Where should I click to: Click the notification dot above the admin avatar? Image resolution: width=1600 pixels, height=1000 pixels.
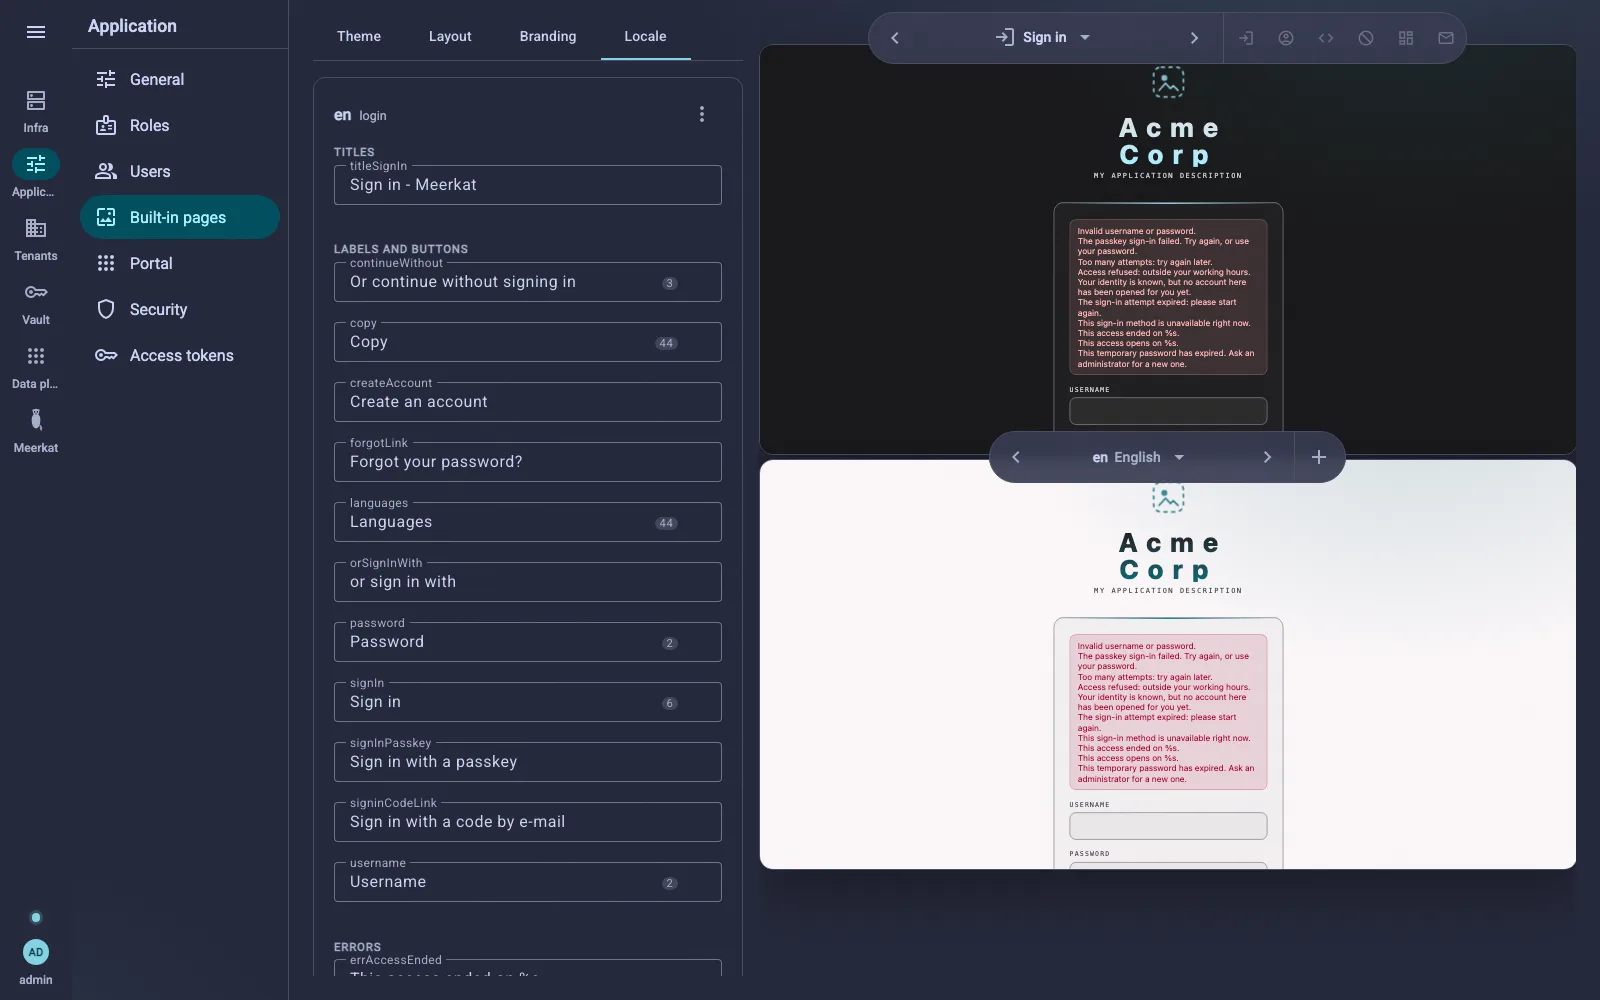[36, 917]
